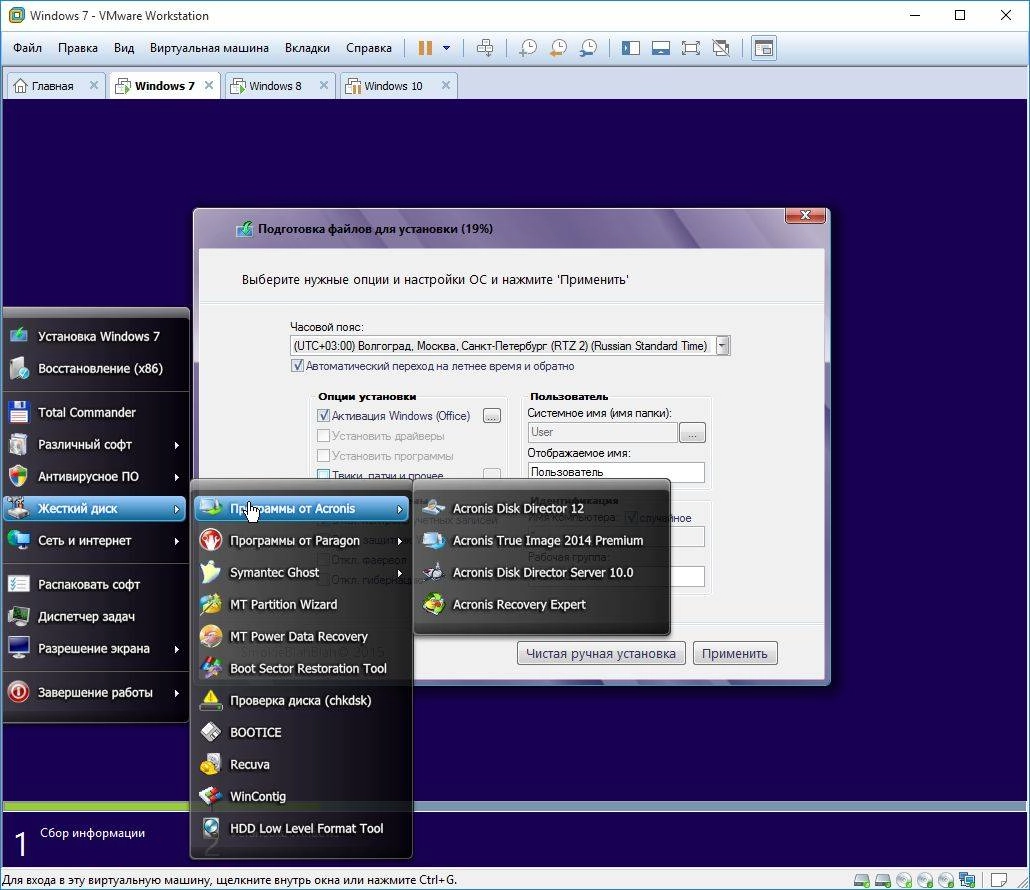Expand the Антивирусное ПО submenu arrow
This screenshot has height=890, width=1030.
177,477
